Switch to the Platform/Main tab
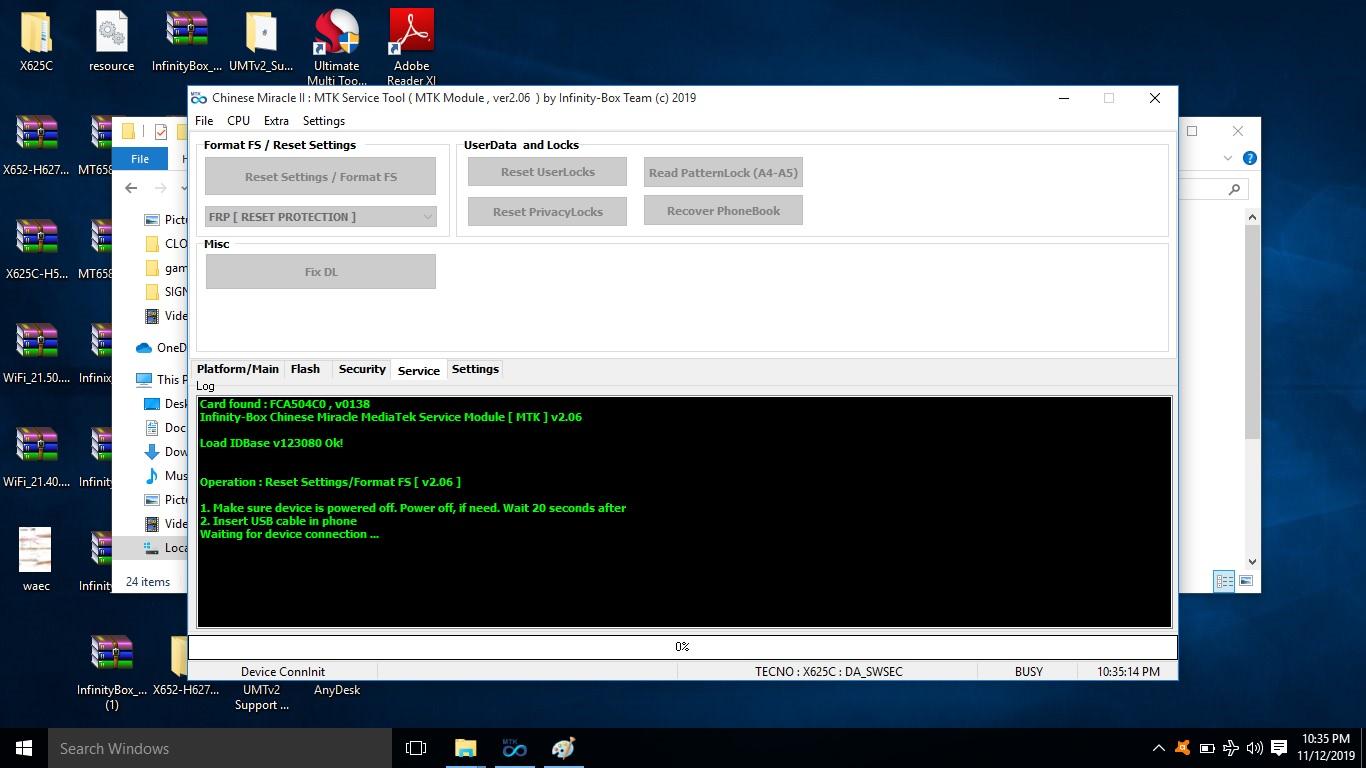 tap(238, 369)
